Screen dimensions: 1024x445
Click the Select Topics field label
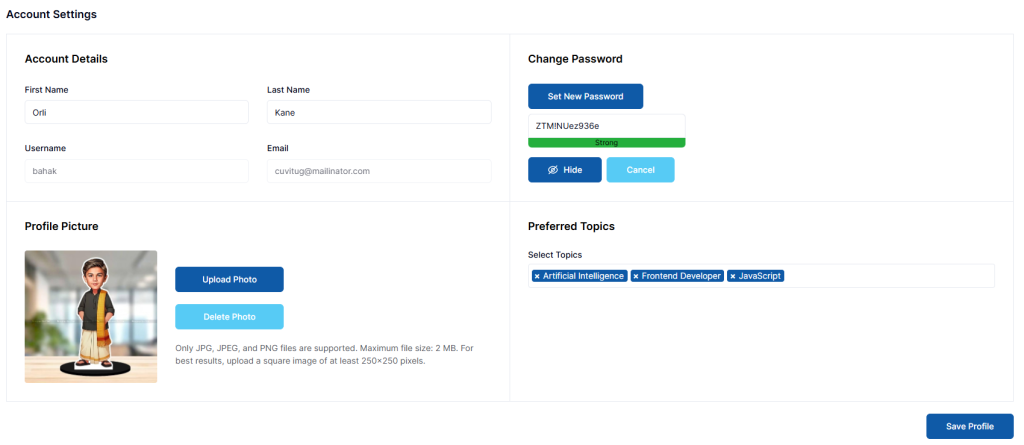[x=555, y=255]
